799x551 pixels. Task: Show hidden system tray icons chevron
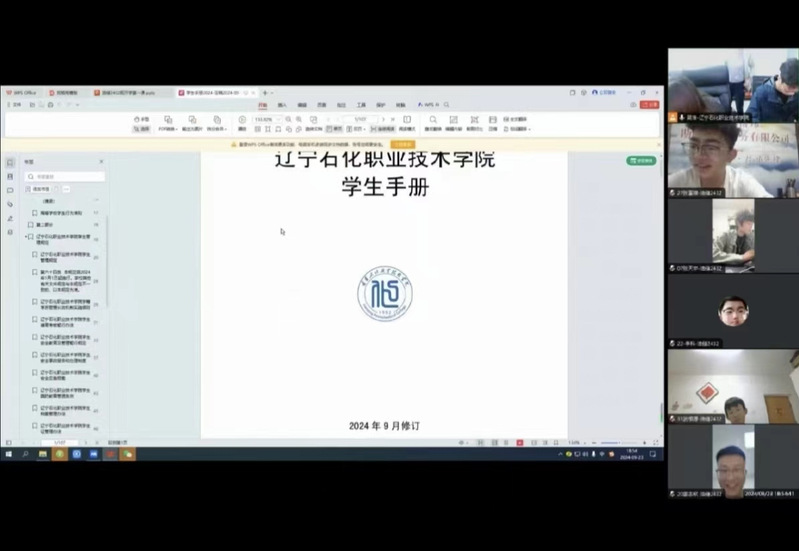560,454
